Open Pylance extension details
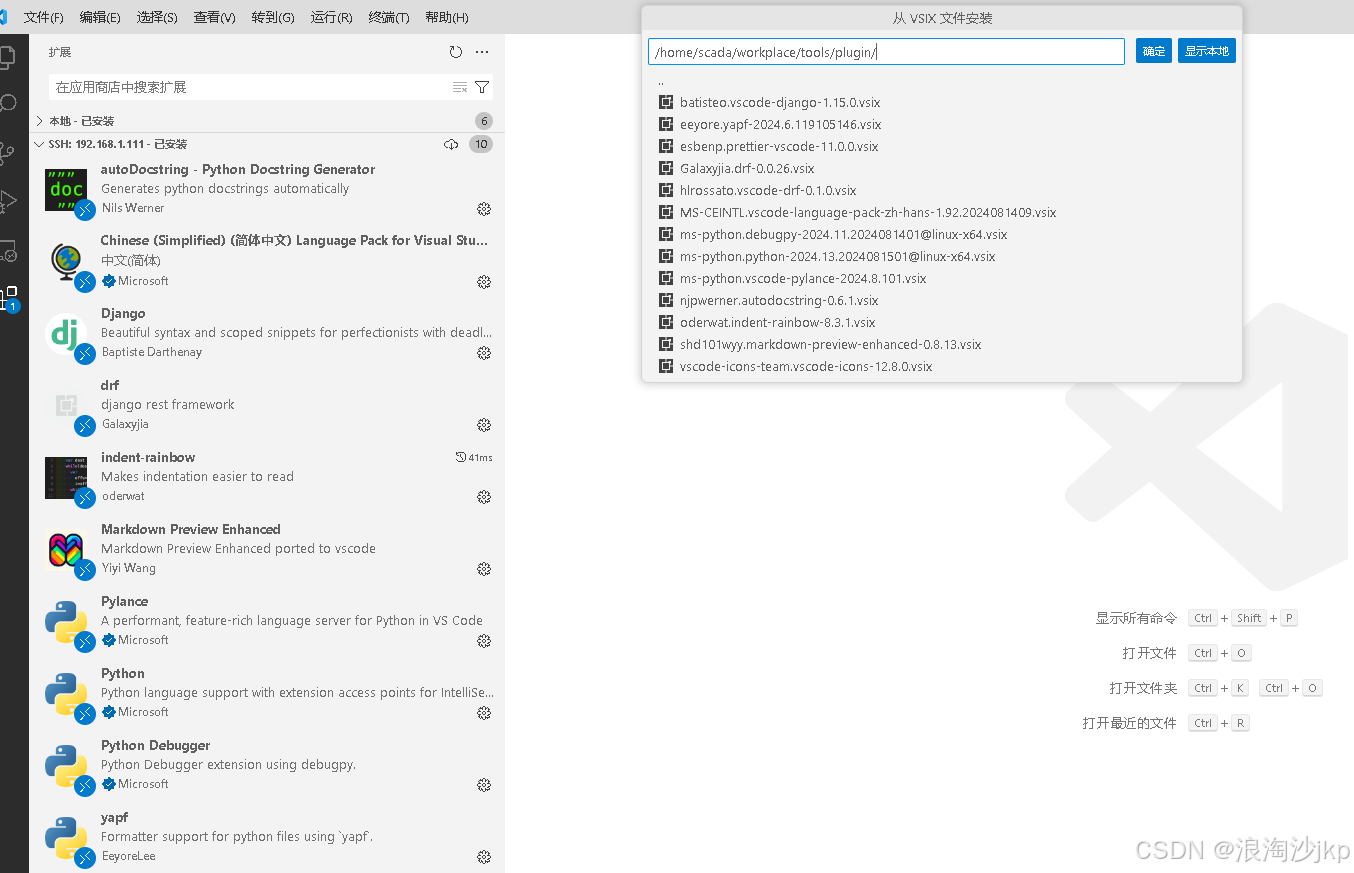 pyautogui.click(x=267, y=621)
